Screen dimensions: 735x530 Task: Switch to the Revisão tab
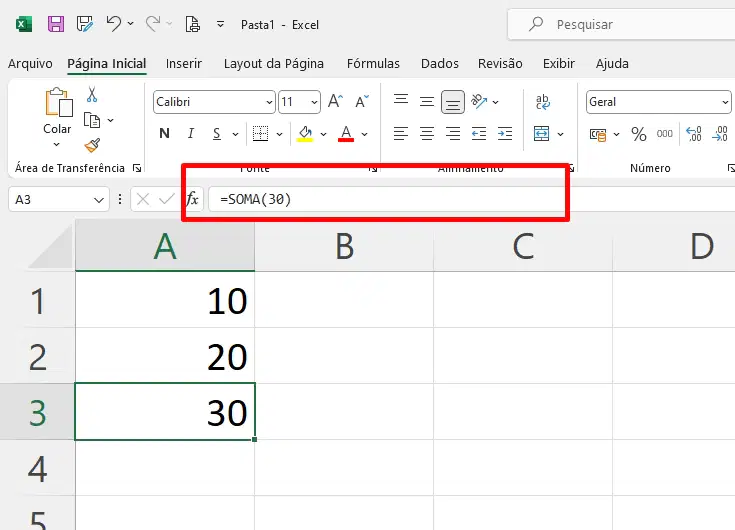click(500, 64)
